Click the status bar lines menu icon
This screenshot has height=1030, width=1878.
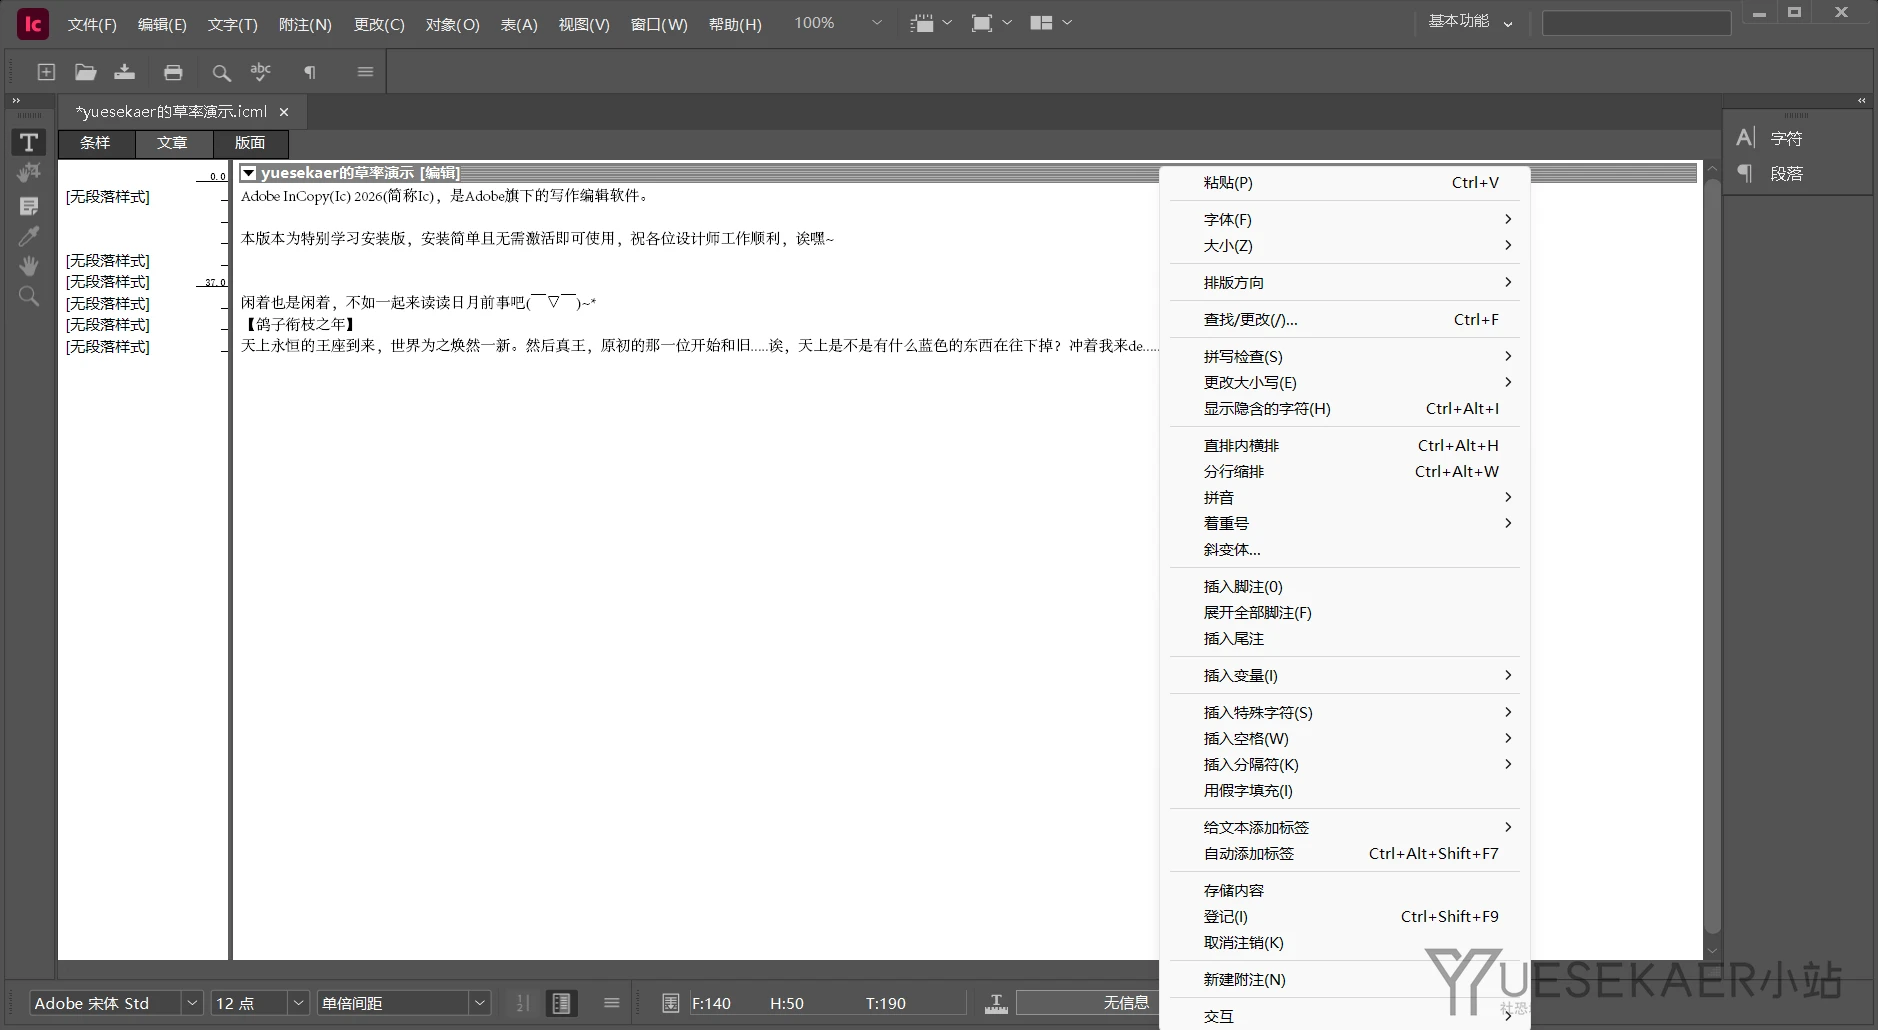tap(612, 1003)
